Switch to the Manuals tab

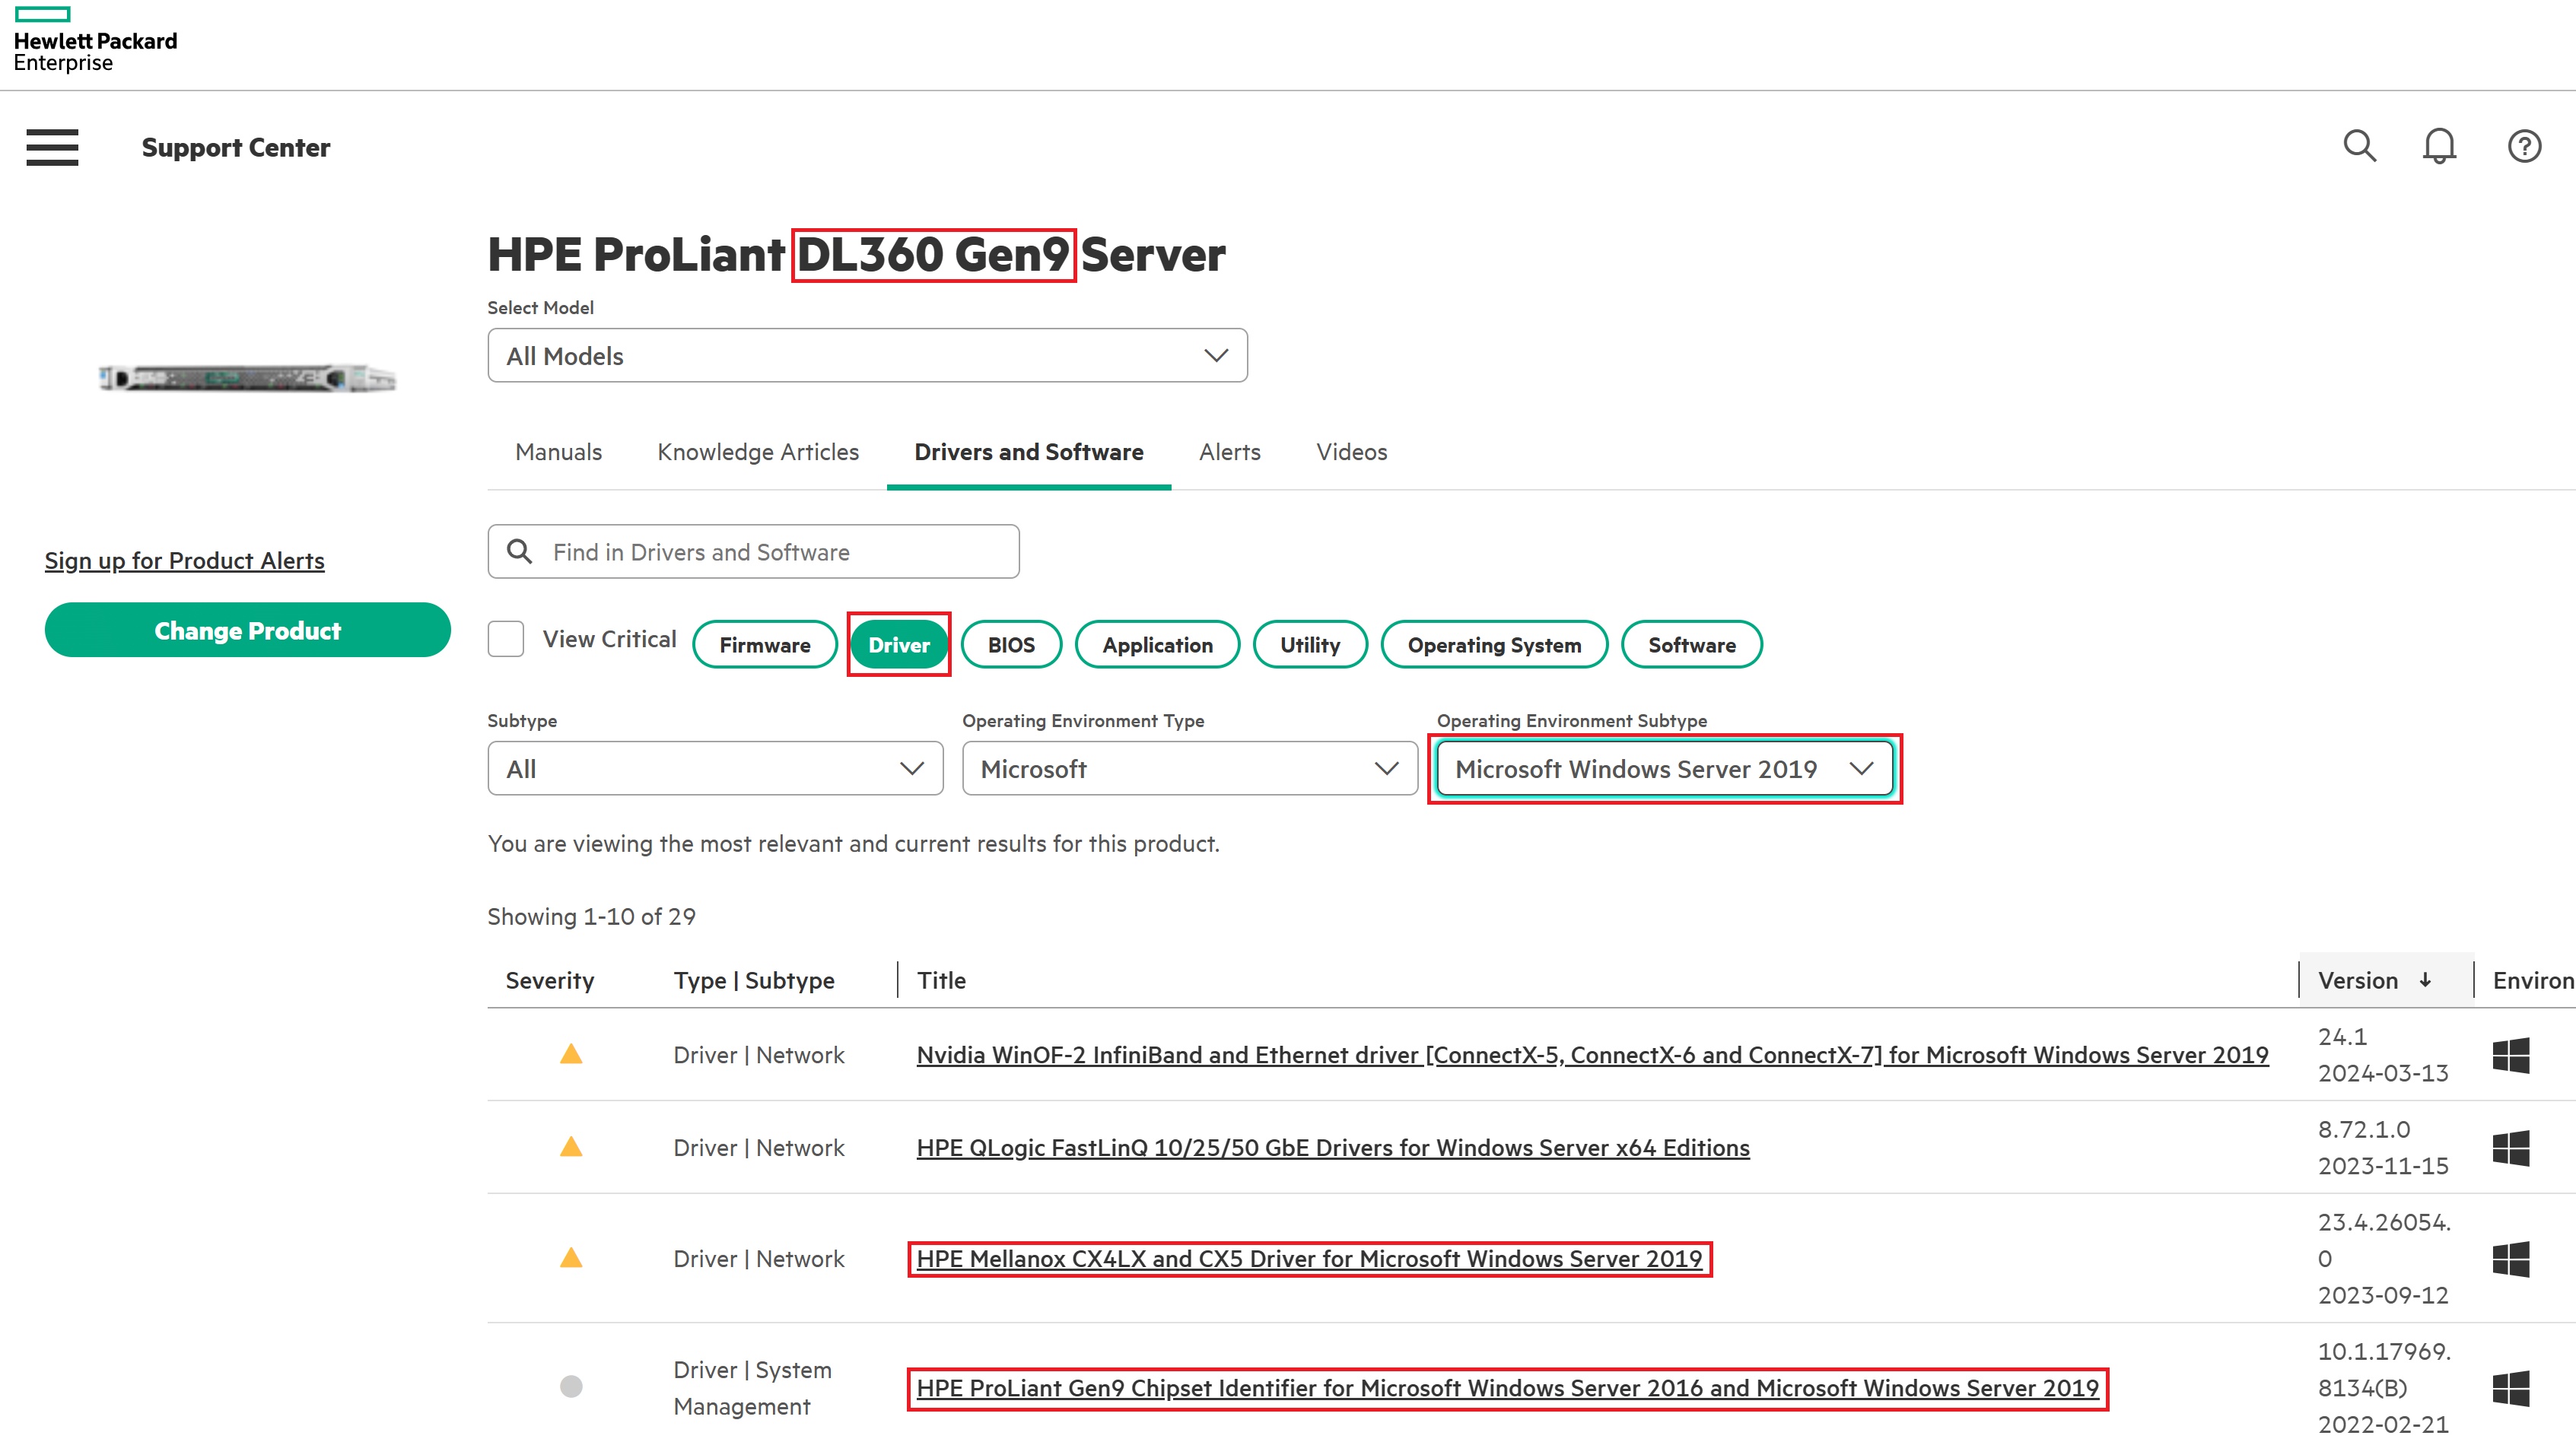(558, 452)
